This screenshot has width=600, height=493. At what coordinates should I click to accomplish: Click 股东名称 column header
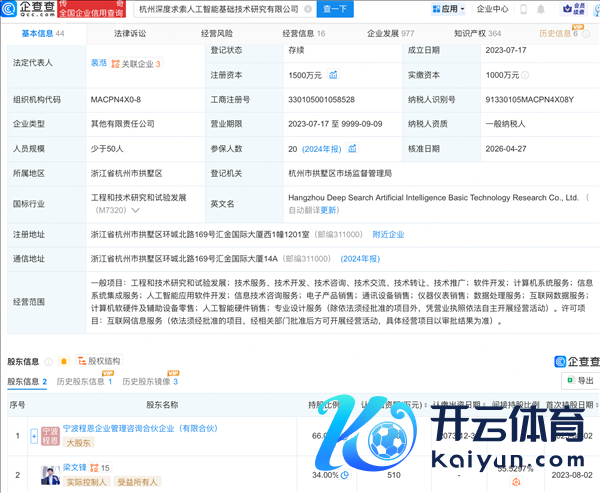click(x=162, y=405)
